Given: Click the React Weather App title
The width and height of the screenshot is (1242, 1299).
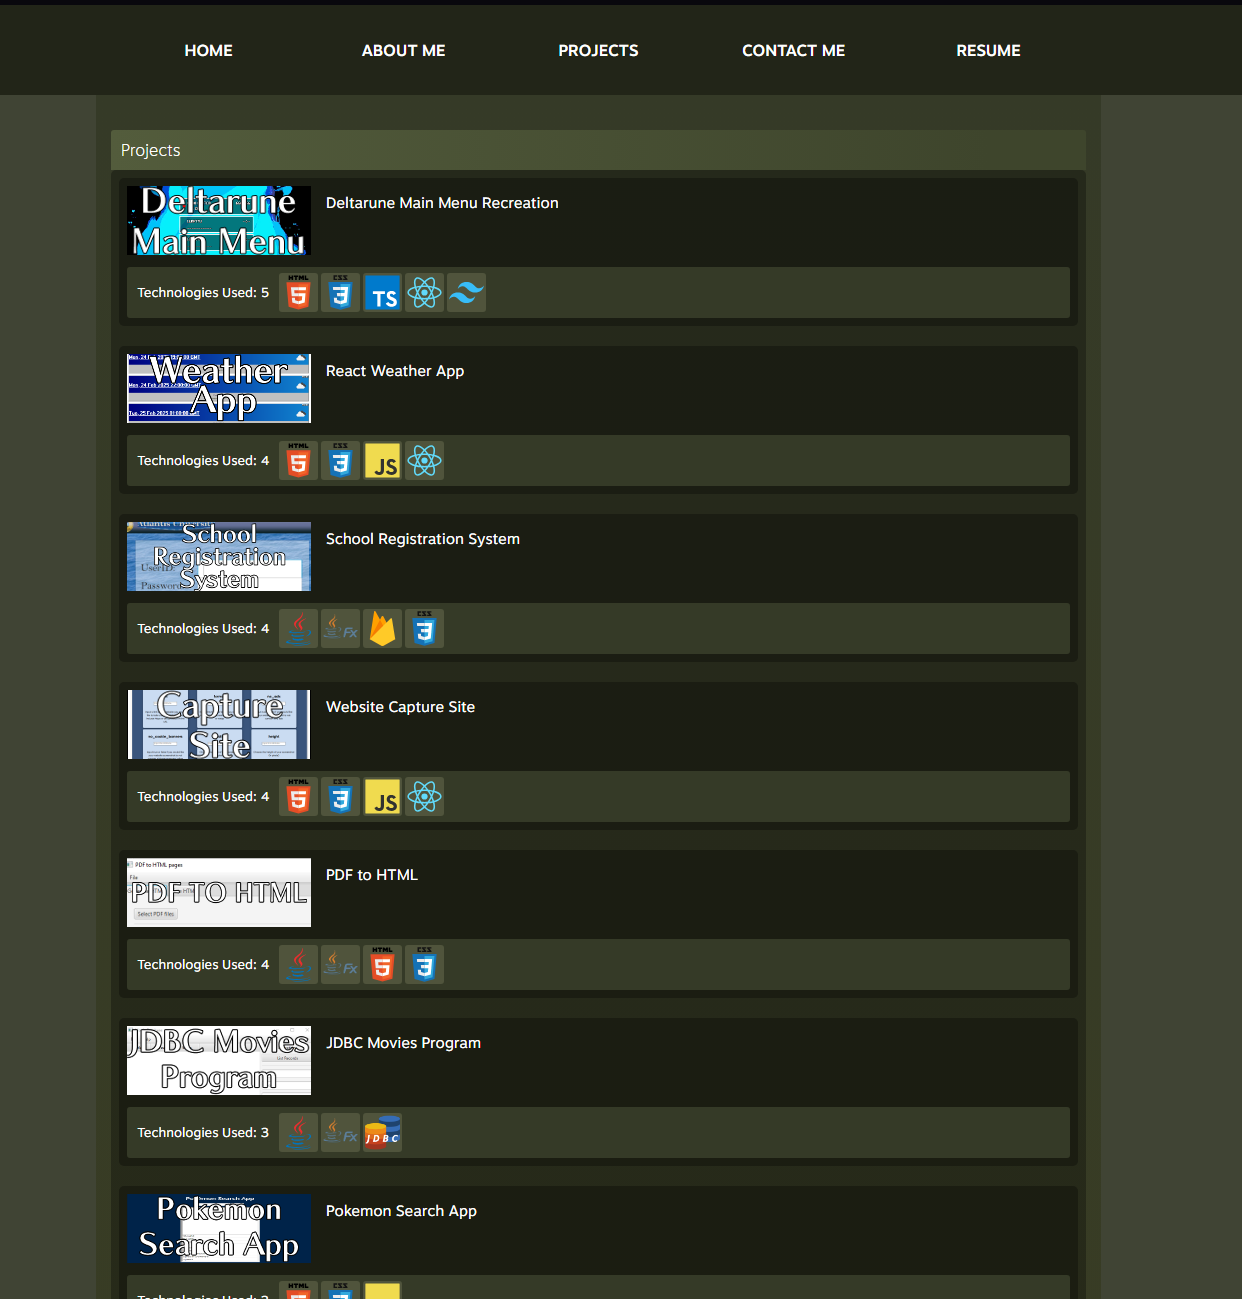Looking at the screenshot, I should point(395,371).
